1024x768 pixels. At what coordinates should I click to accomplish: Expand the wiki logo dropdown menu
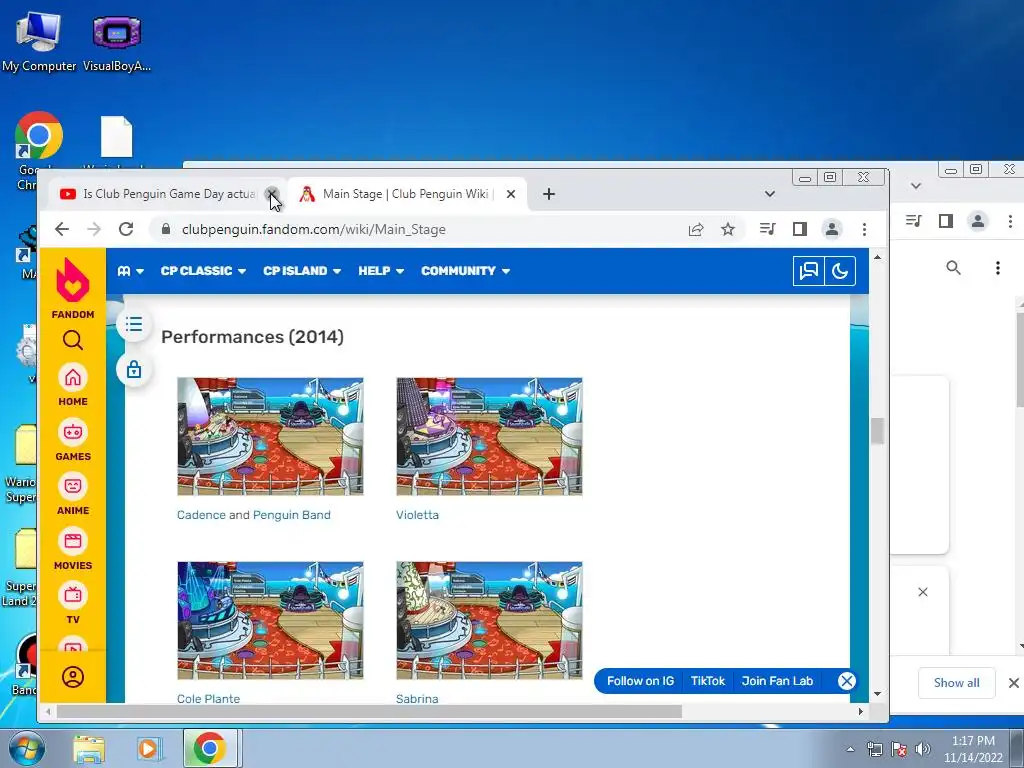coord(131,271)
